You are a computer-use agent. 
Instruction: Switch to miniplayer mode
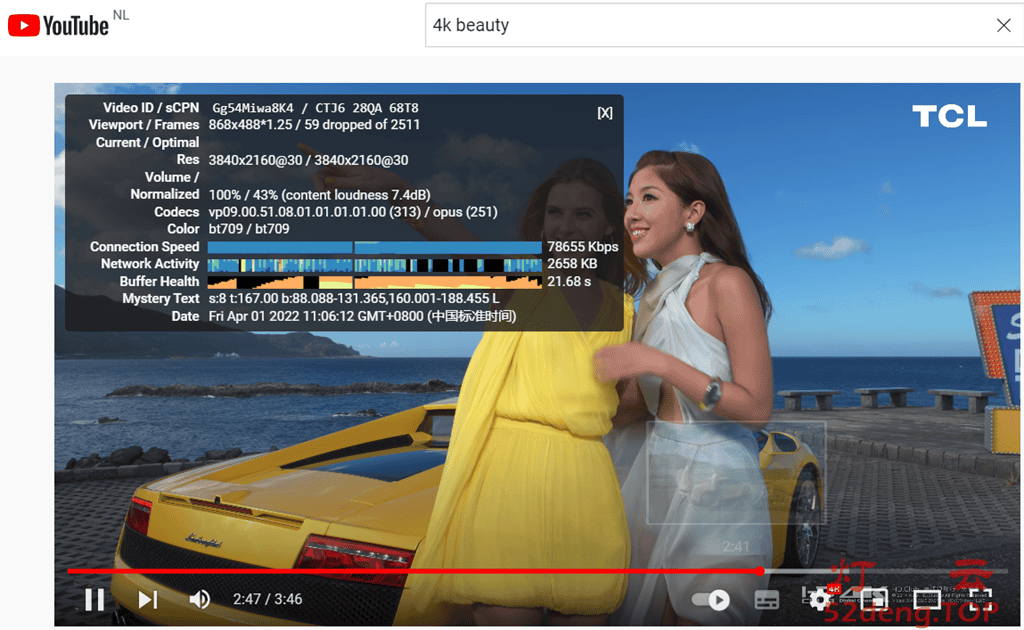point(874,599)
